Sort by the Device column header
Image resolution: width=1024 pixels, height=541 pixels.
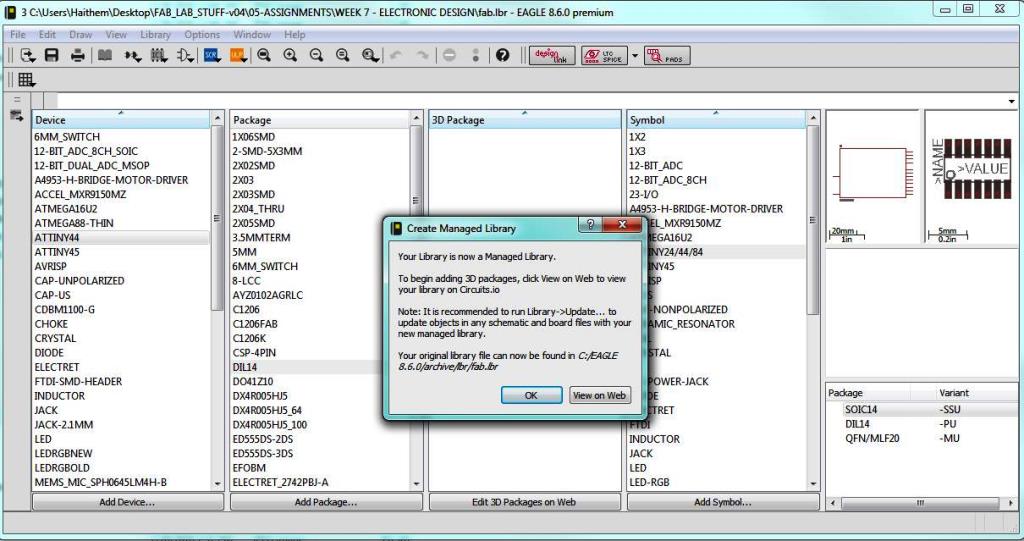121,120
